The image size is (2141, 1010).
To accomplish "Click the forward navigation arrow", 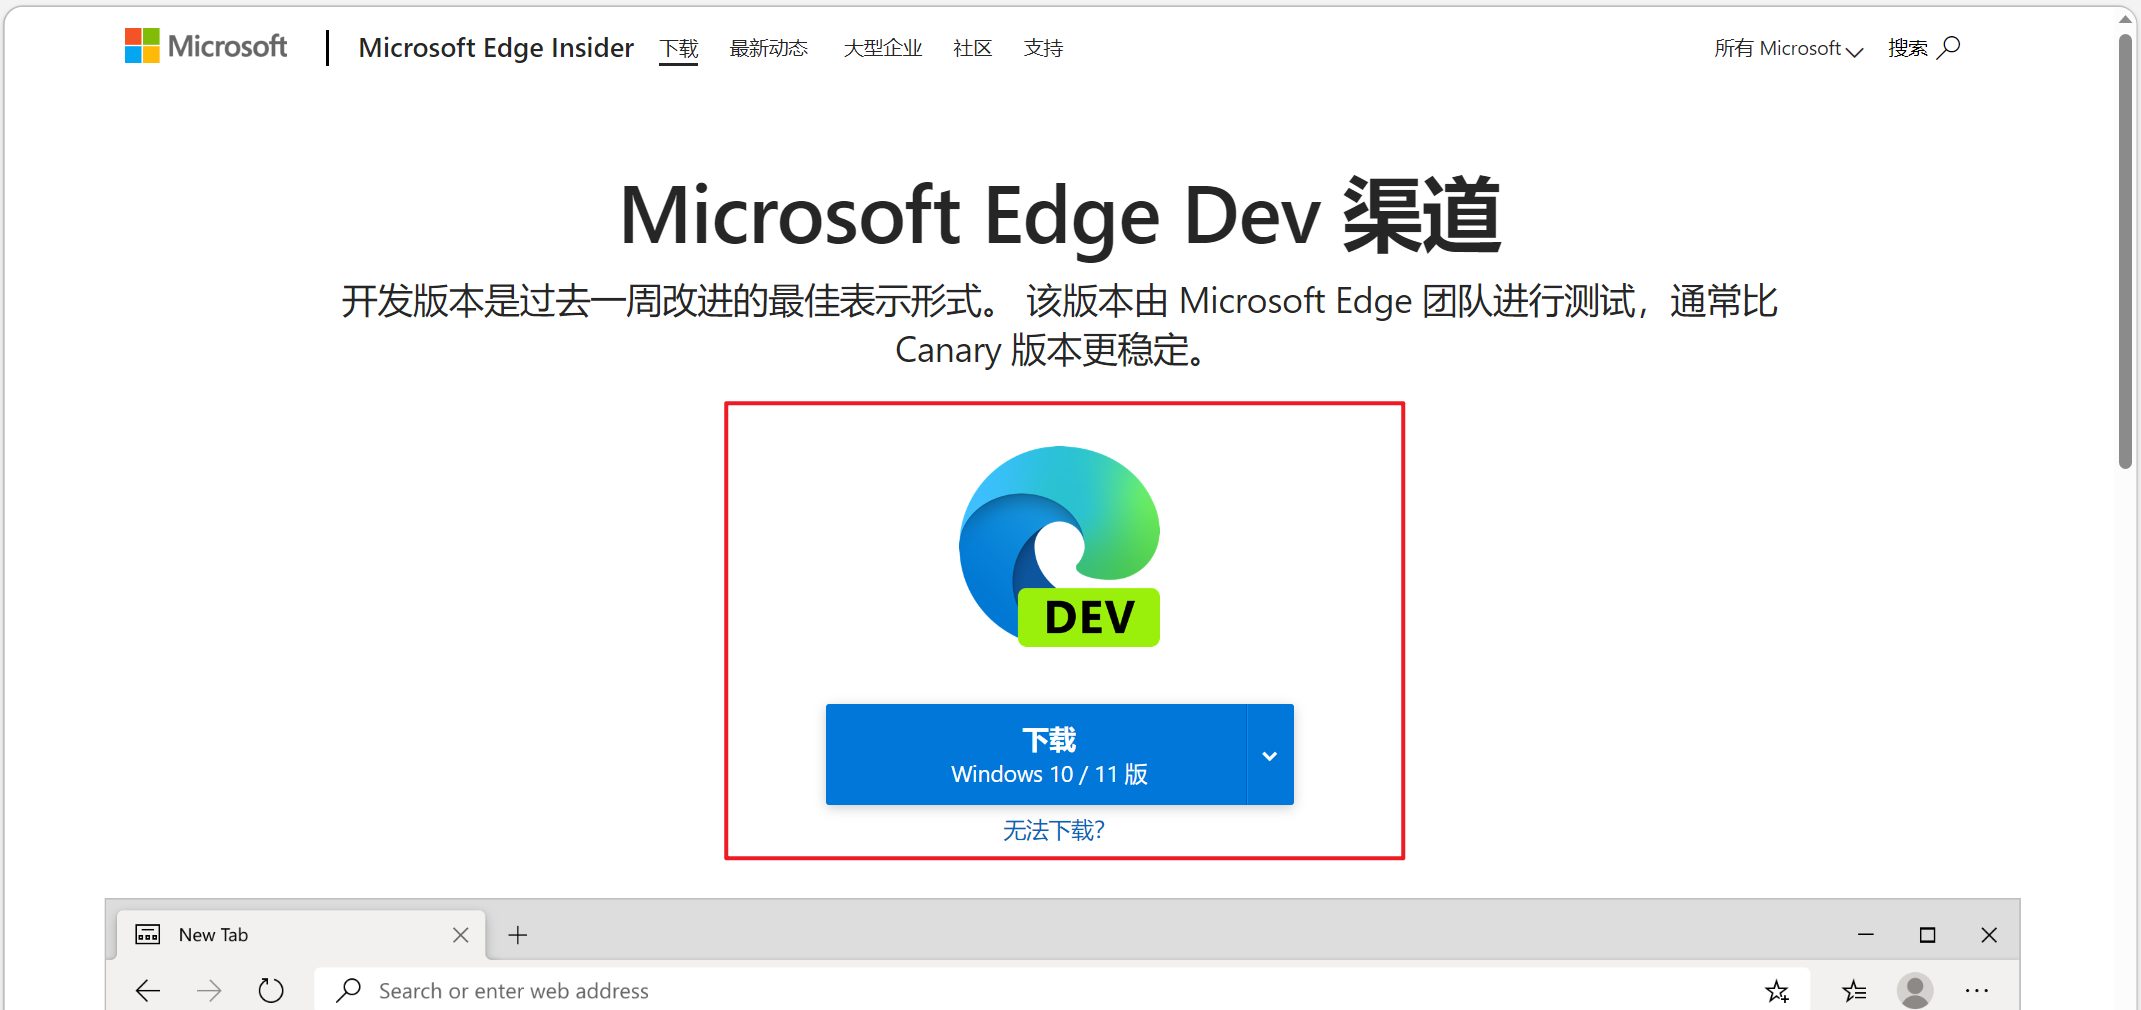I will (x=209, y=990).
